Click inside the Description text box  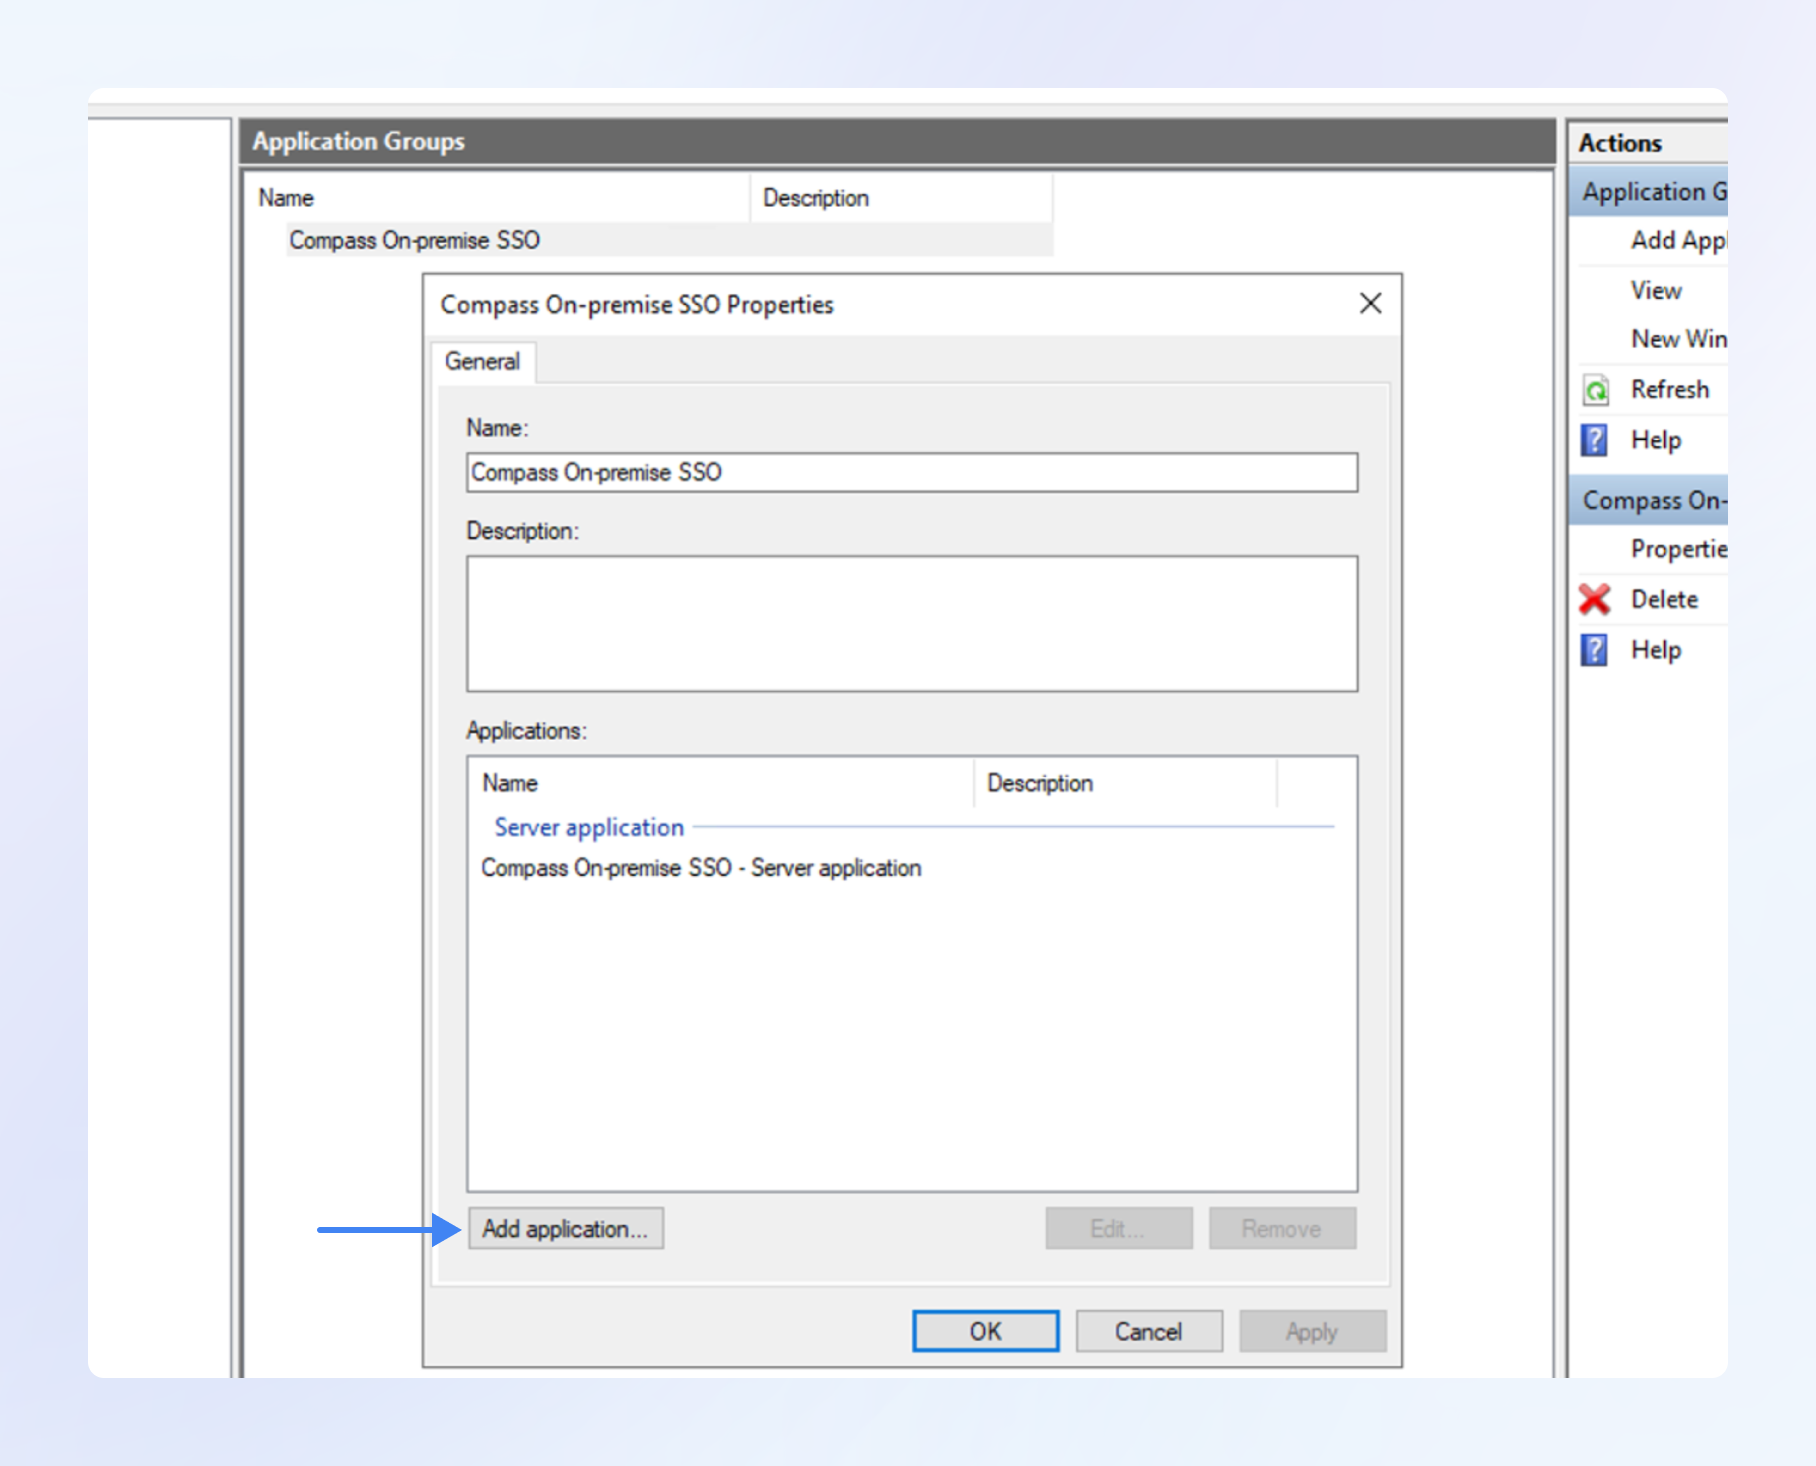[911, 623]
